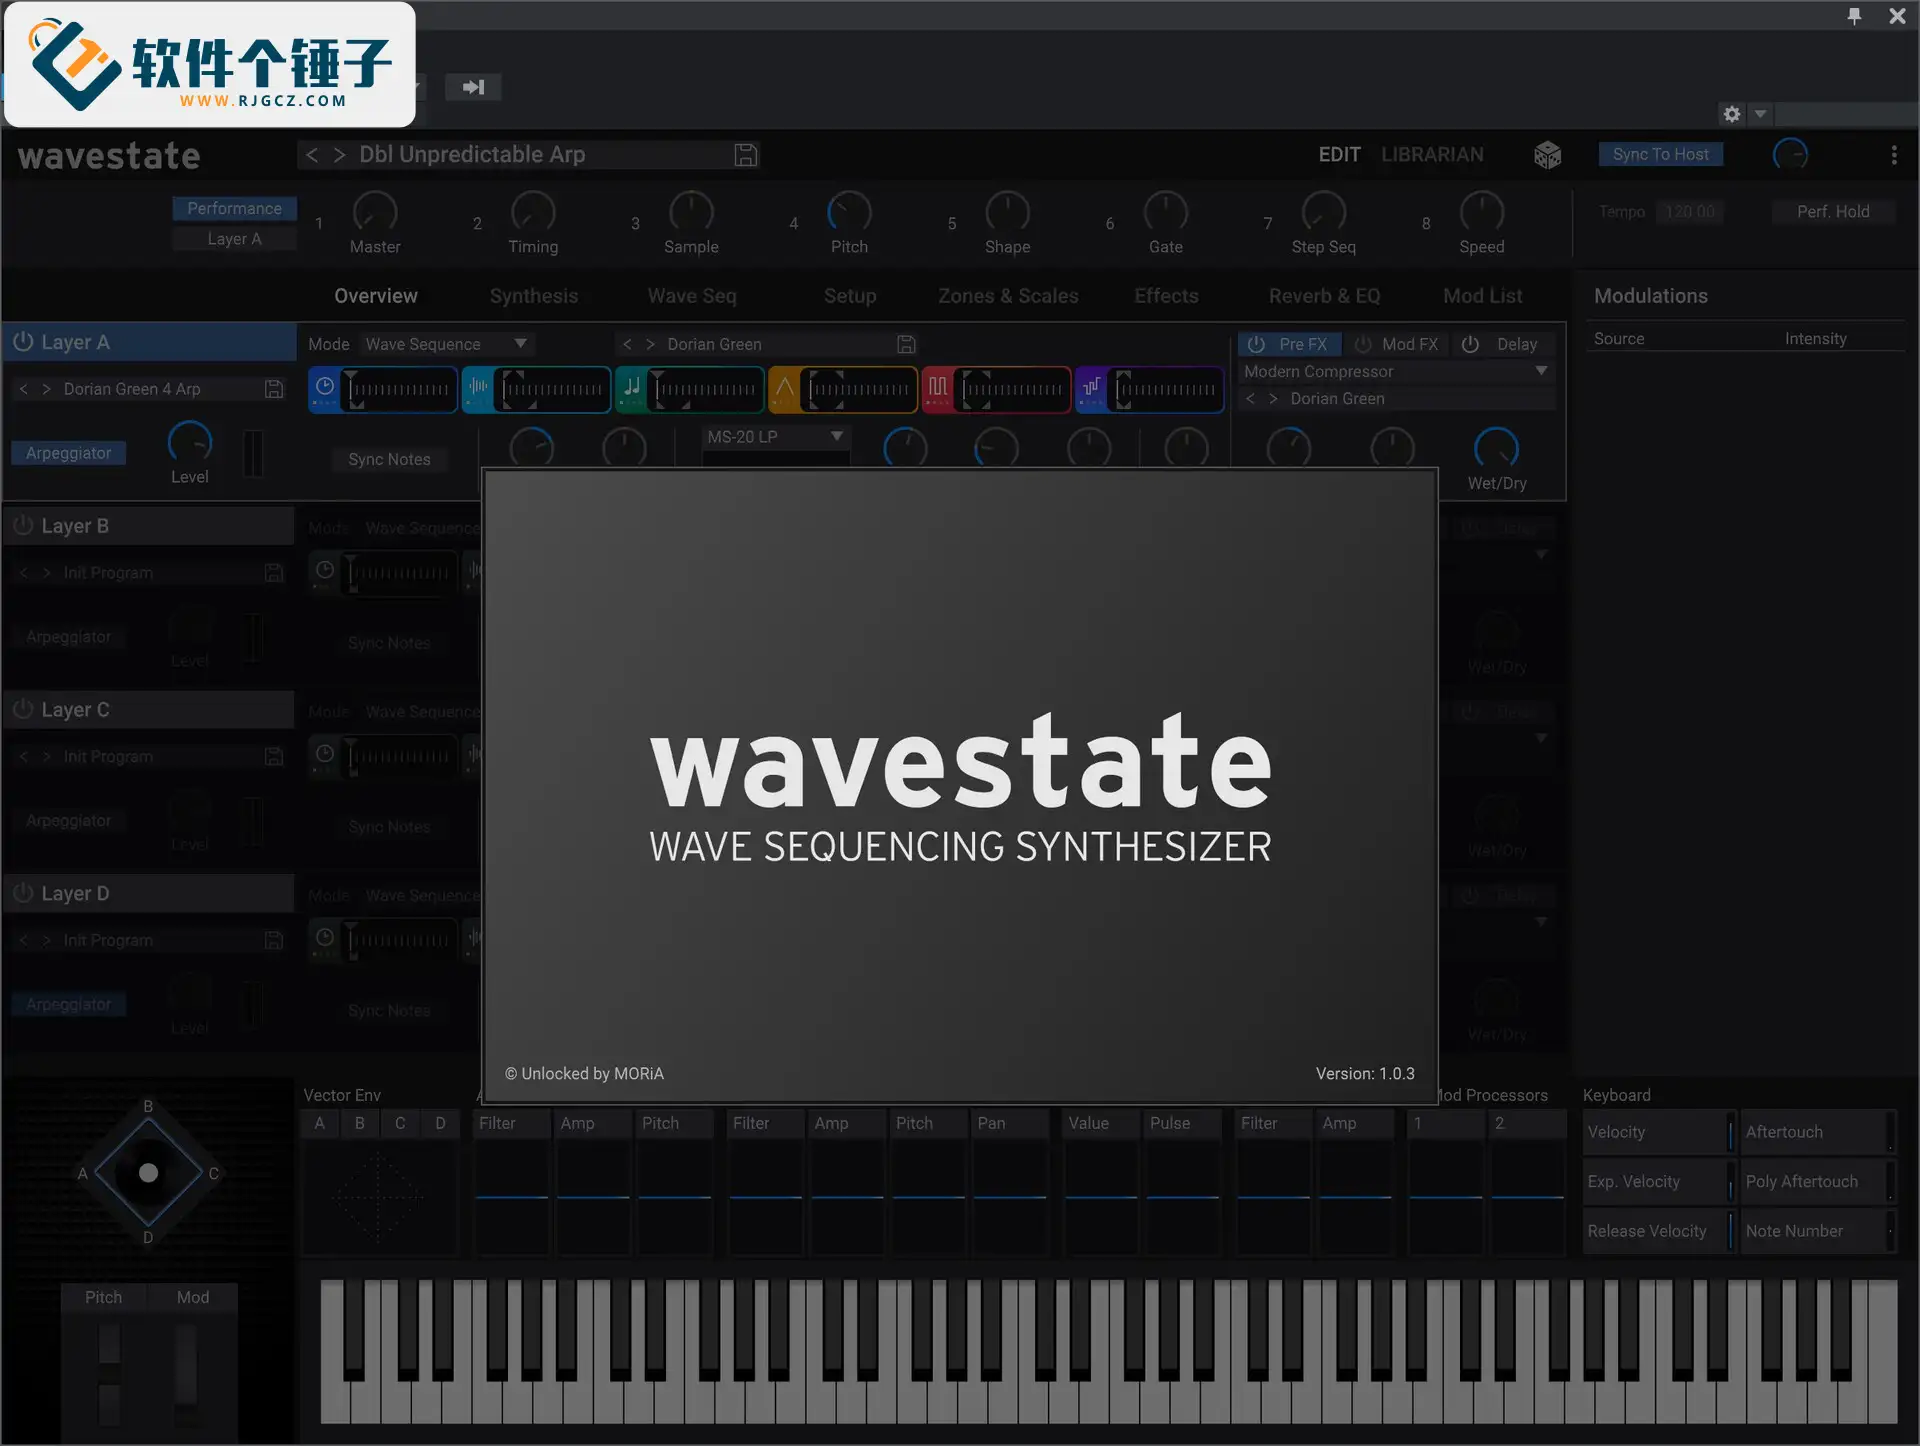
Task: Click the vector joystick center dot
Action: [148, 1173]
